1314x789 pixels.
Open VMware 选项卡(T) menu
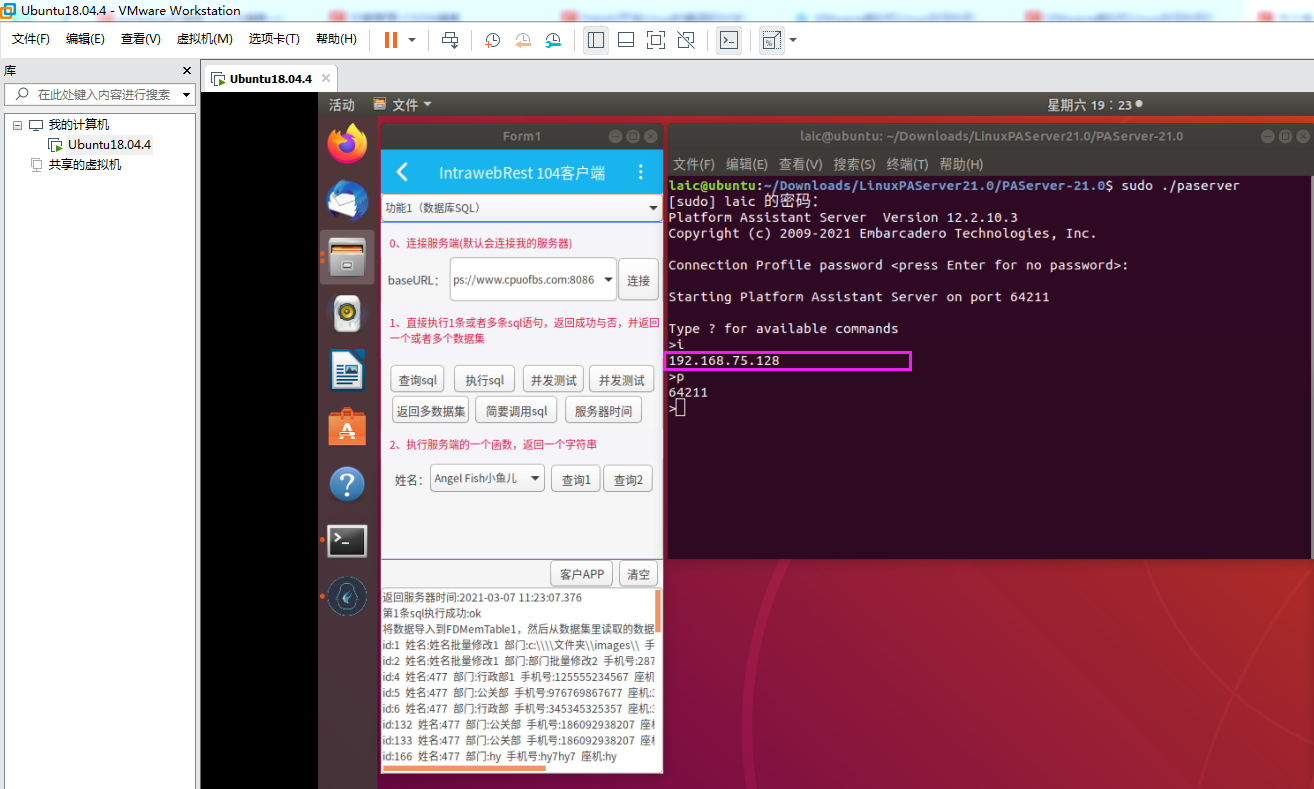click(x=274, y=39)
